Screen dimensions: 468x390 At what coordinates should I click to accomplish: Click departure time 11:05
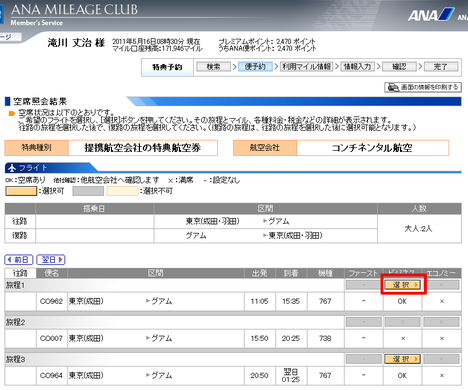click(259, 301)
